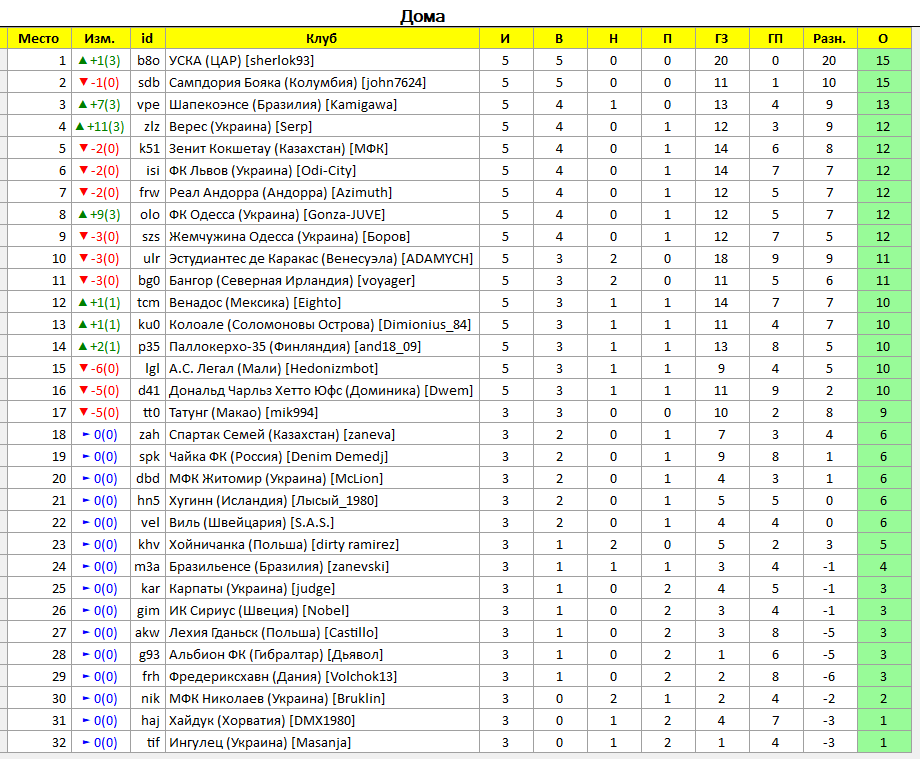
Task: Click the 'Место' column header
Action: click(x=39, y=39)
